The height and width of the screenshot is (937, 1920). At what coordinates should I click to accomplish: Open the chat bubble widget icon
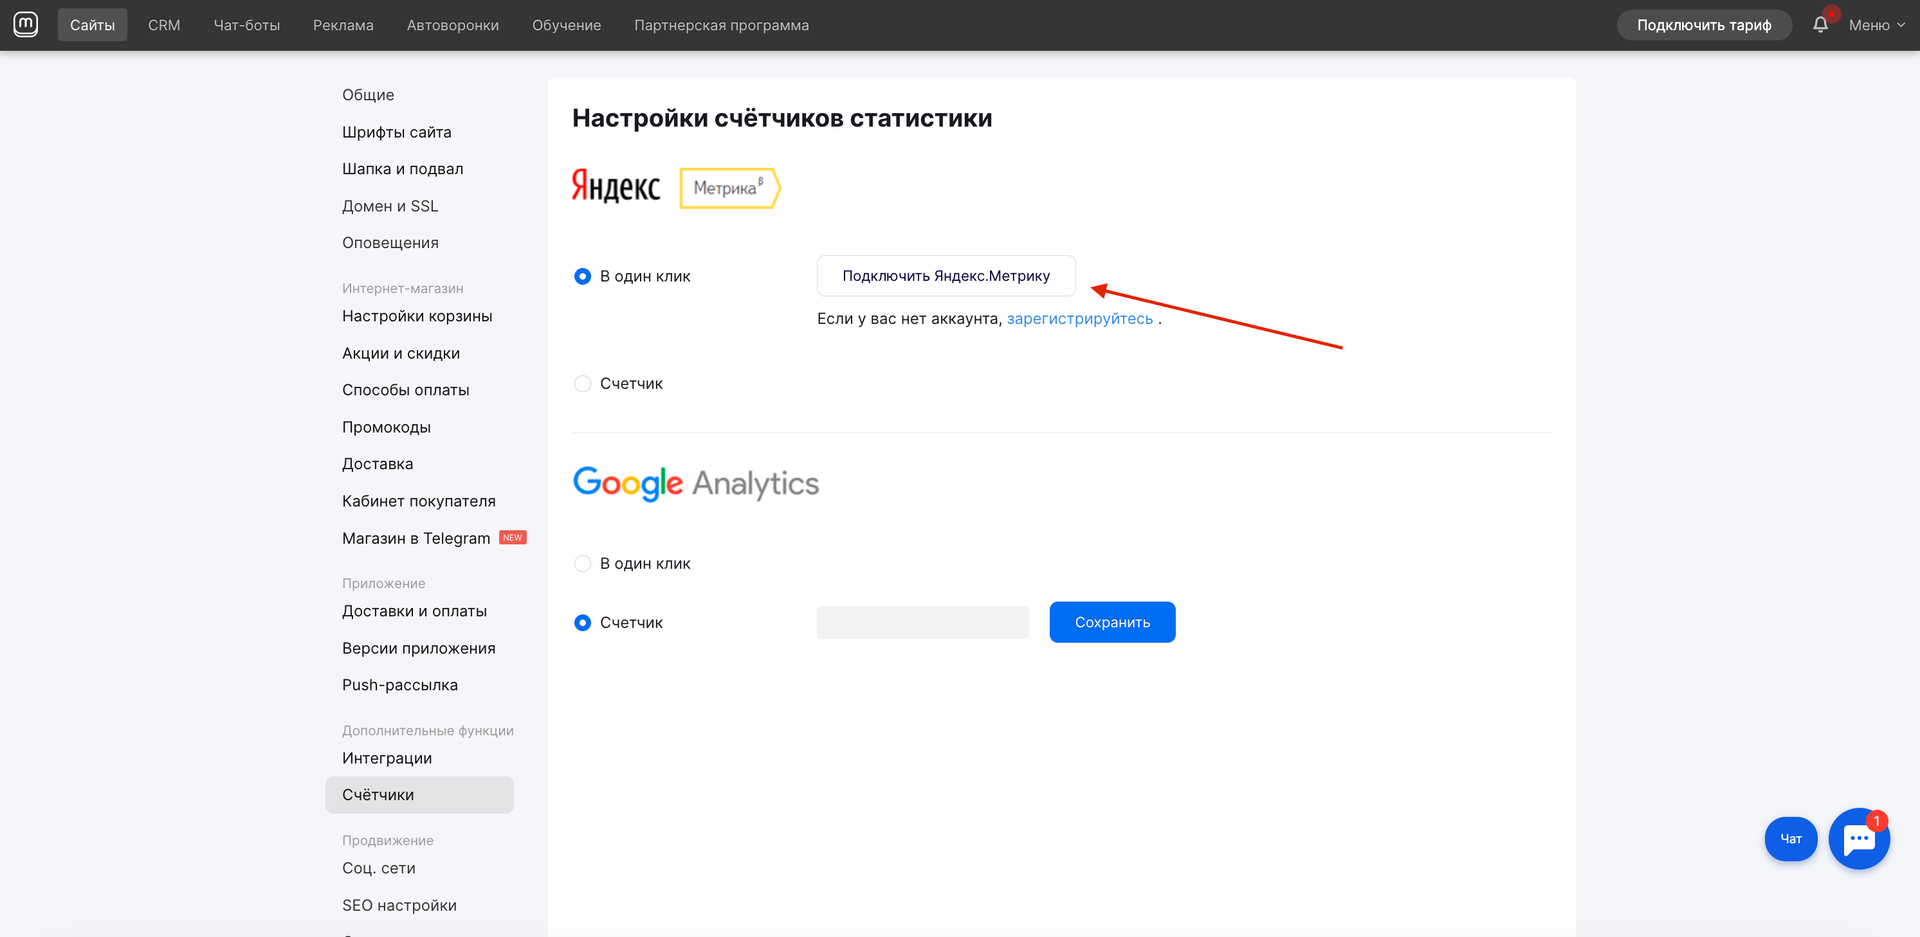click(1859, 838)
